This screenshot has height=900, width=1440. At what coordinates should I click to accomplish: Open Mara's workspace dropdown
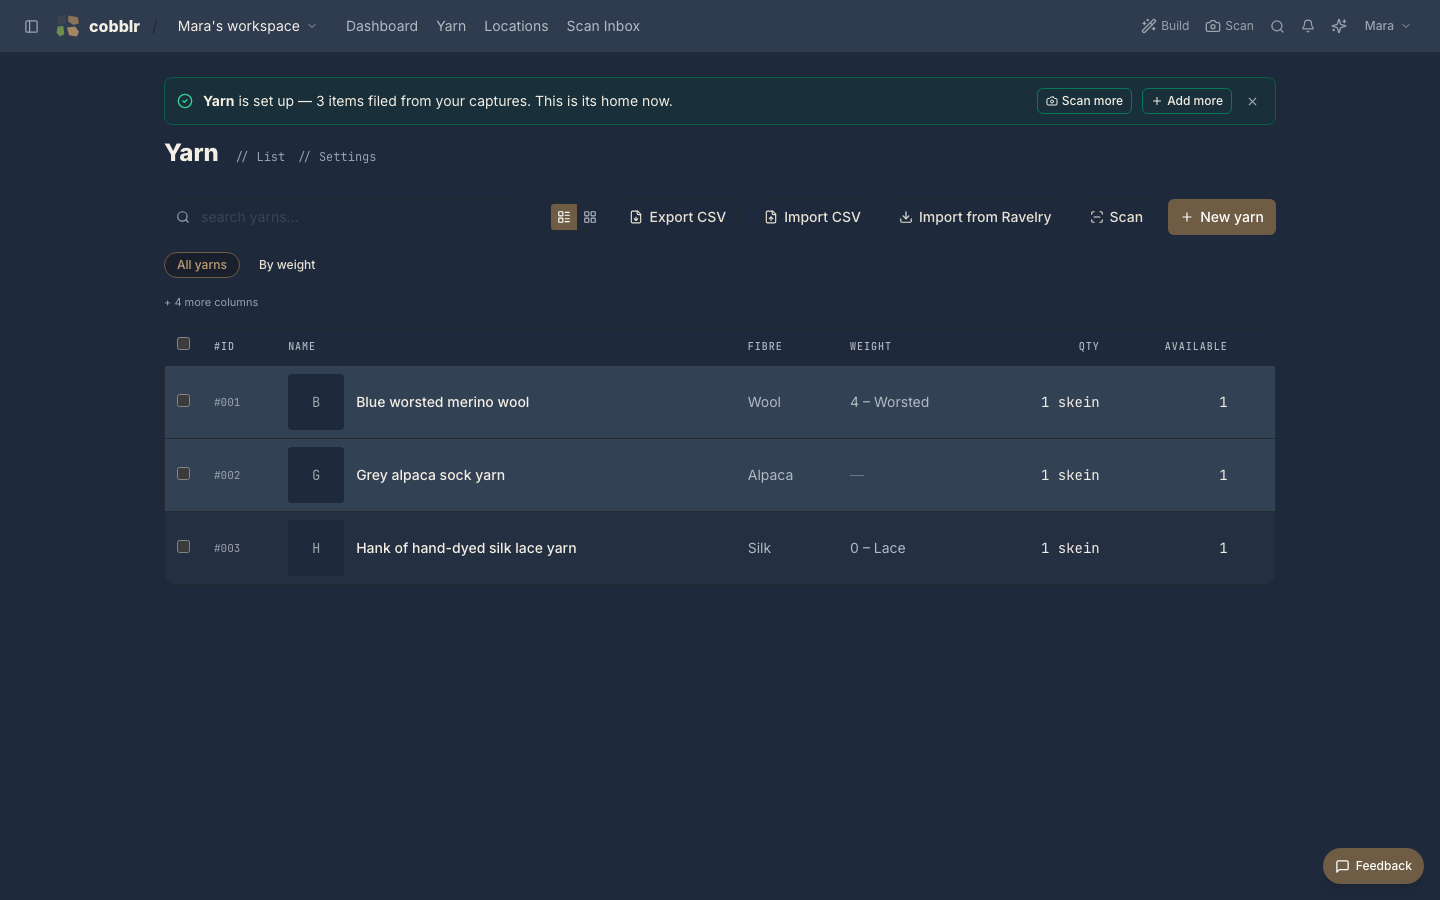click(x=247, y=26)
